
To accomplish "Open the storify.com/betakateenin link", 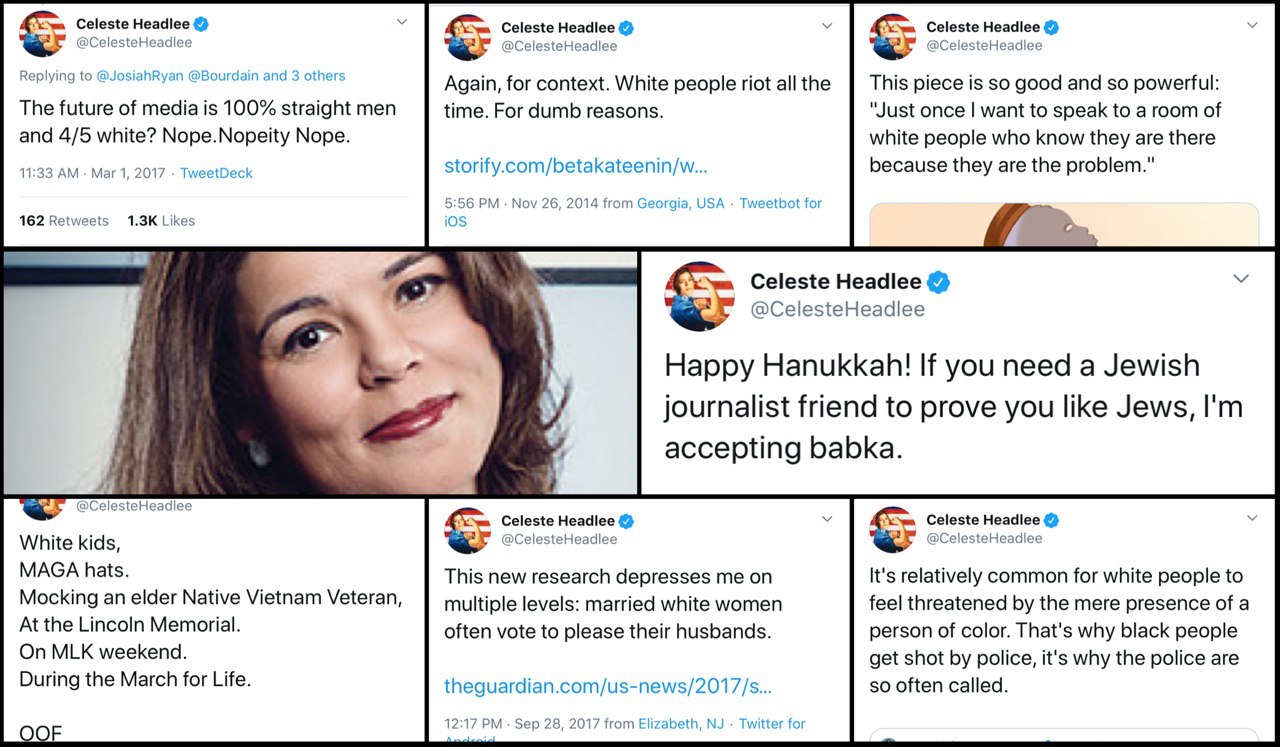I will pyautogui.click(x=575, y=165).
